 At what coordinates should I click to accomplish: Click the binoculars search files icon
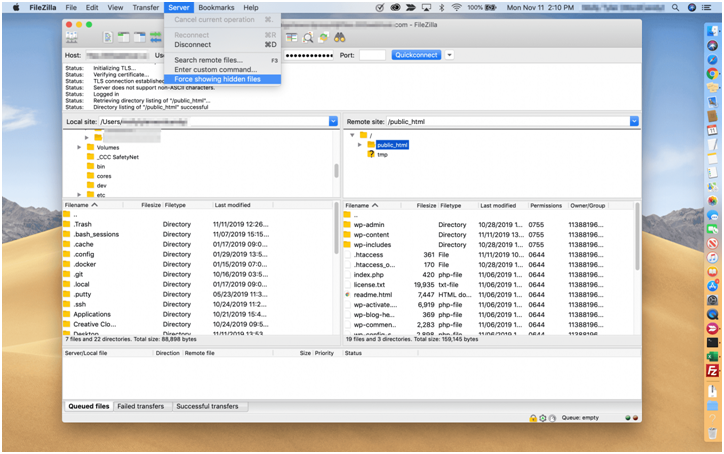[340, 37]
